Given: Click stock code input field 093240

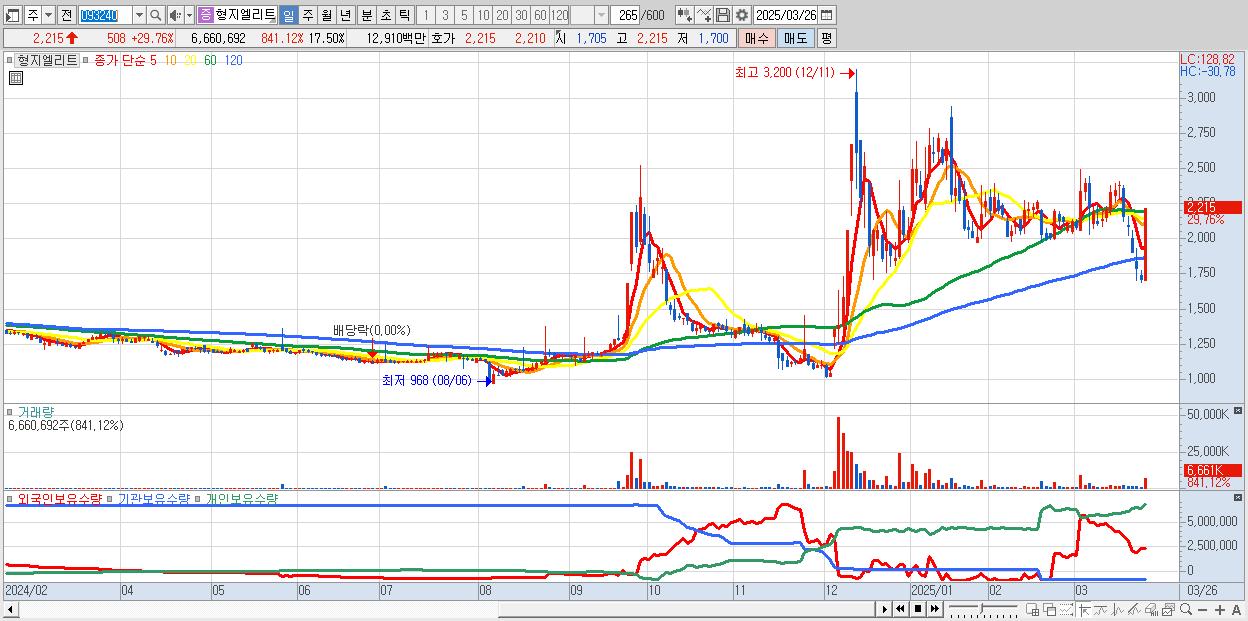Looking at the screenshot, I should (x=105, y=15).
